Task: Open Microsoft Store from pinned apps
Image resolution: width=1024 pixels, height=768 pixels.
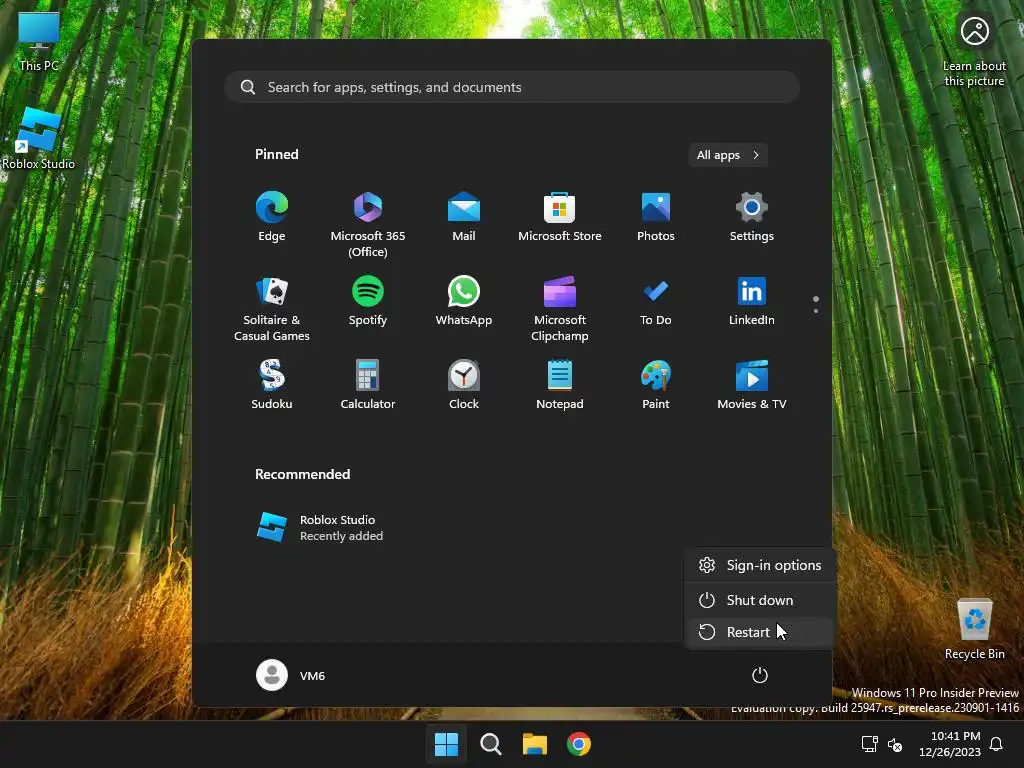Action: pos(560,217)
